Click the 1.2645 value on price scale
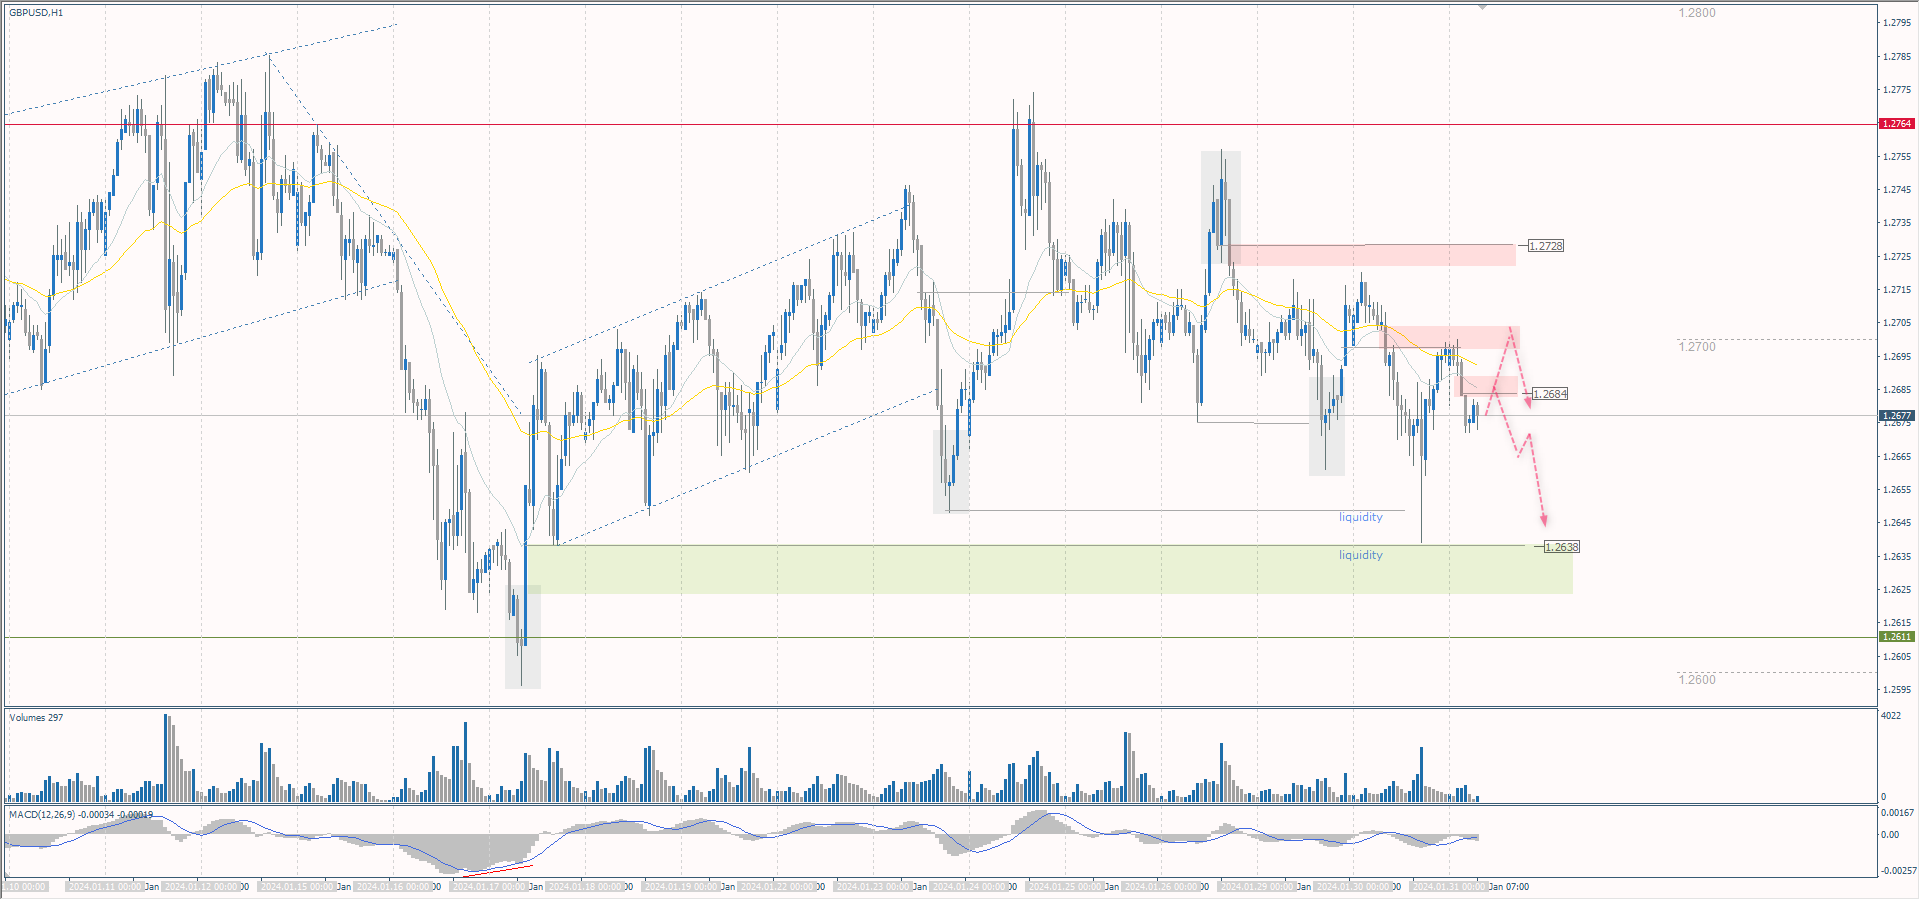1920x900 pixels. tap(1897, 523)
